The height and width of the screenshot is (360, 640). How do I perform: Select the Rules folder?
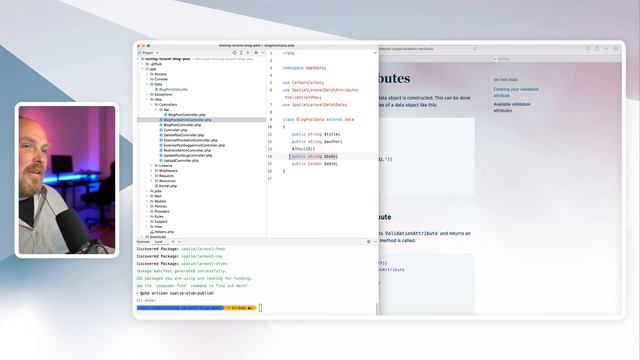(x=156, y=217)
